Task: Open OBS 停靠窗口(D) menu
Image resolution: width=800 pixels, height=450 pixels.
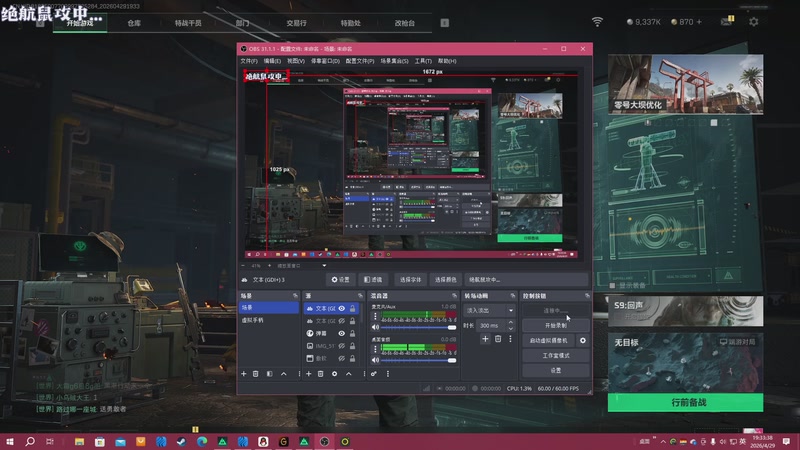Action: [x=326, y=61]
